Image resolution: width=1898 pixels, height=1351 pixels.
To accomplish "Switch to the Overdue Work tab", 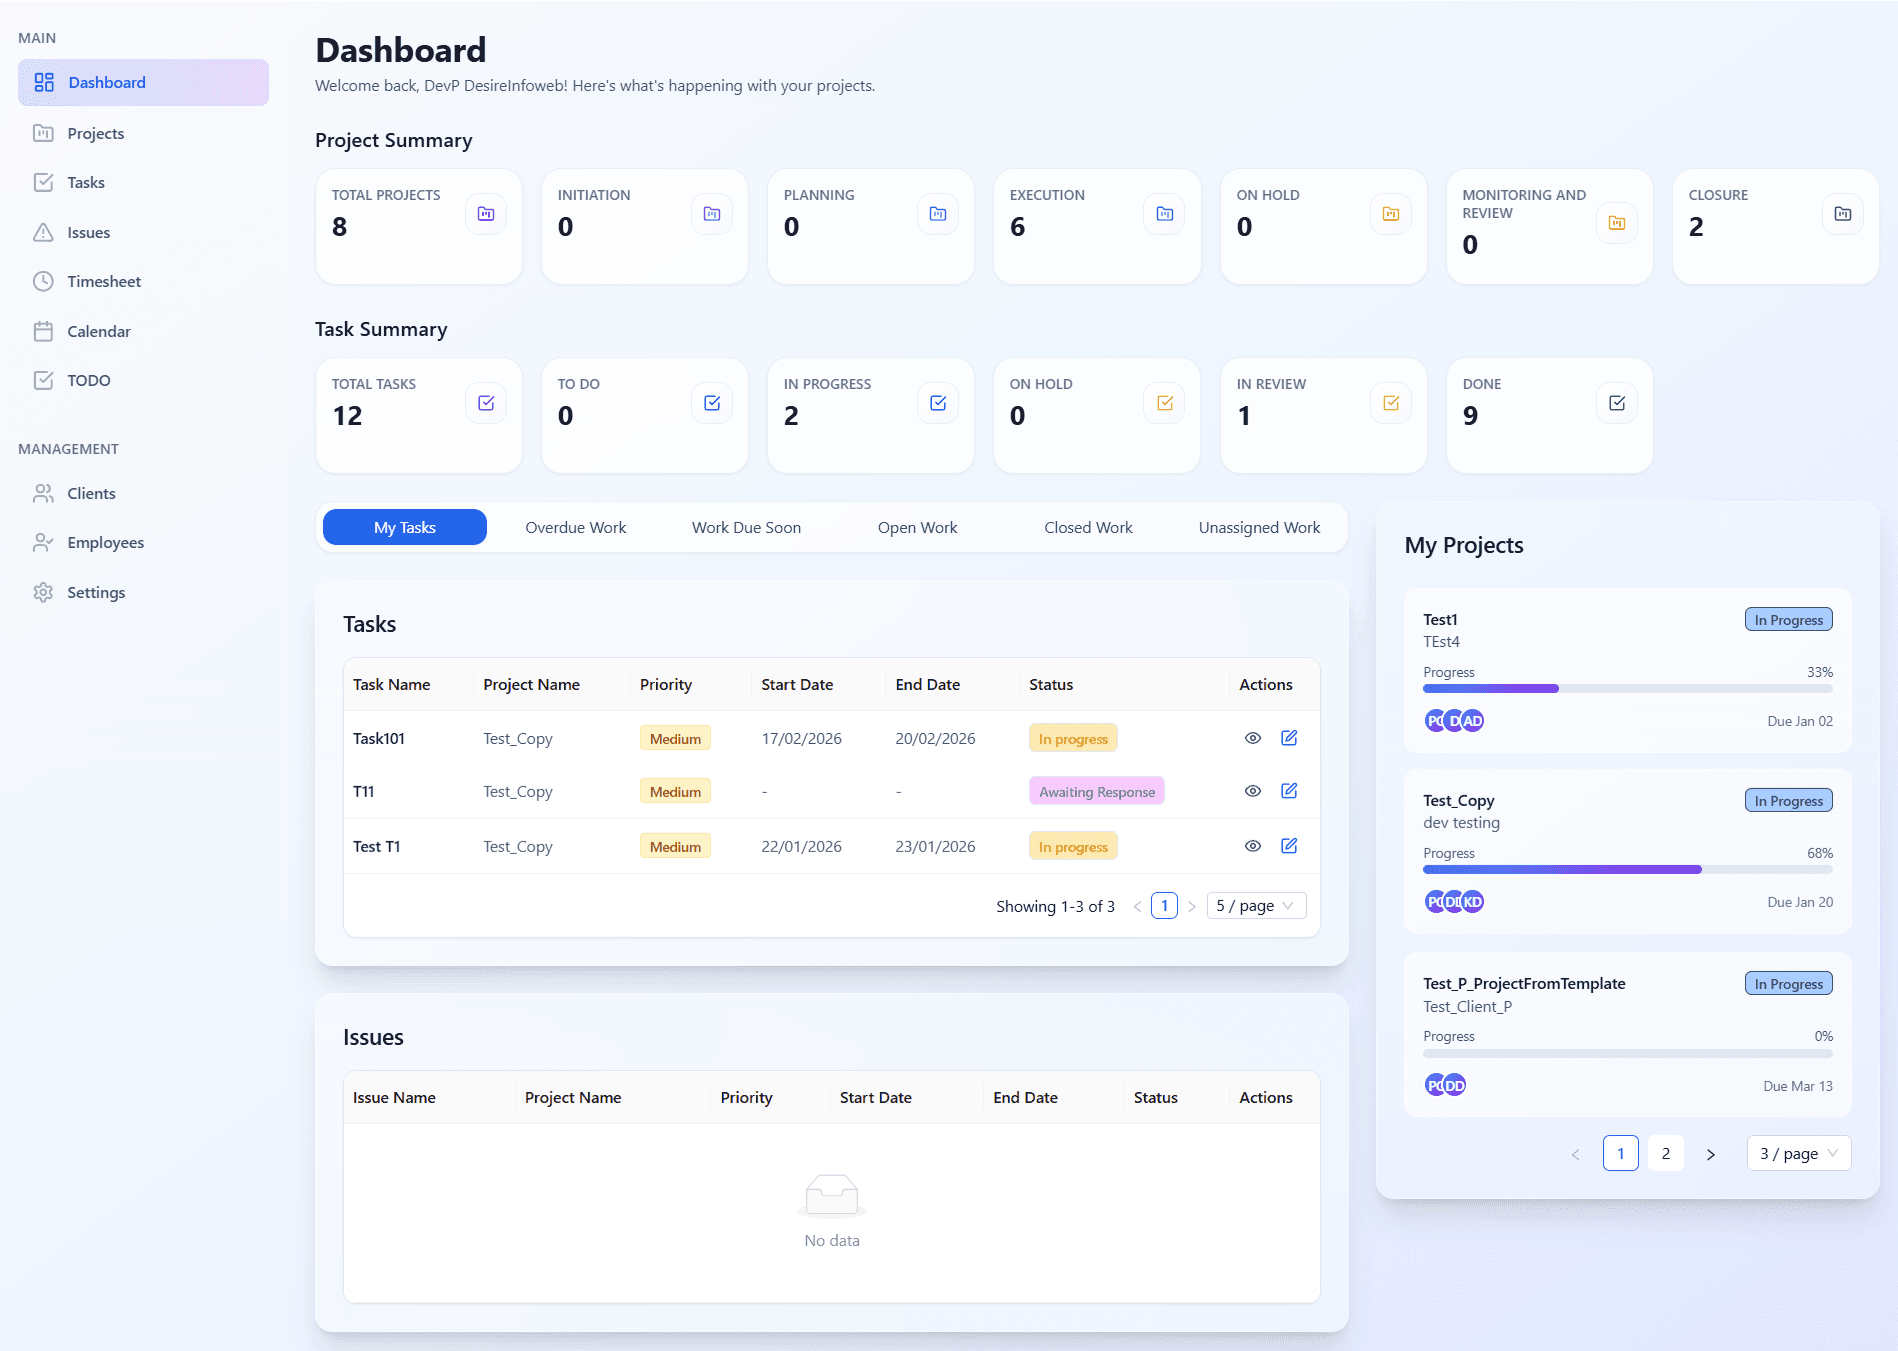I will [575, 528].
